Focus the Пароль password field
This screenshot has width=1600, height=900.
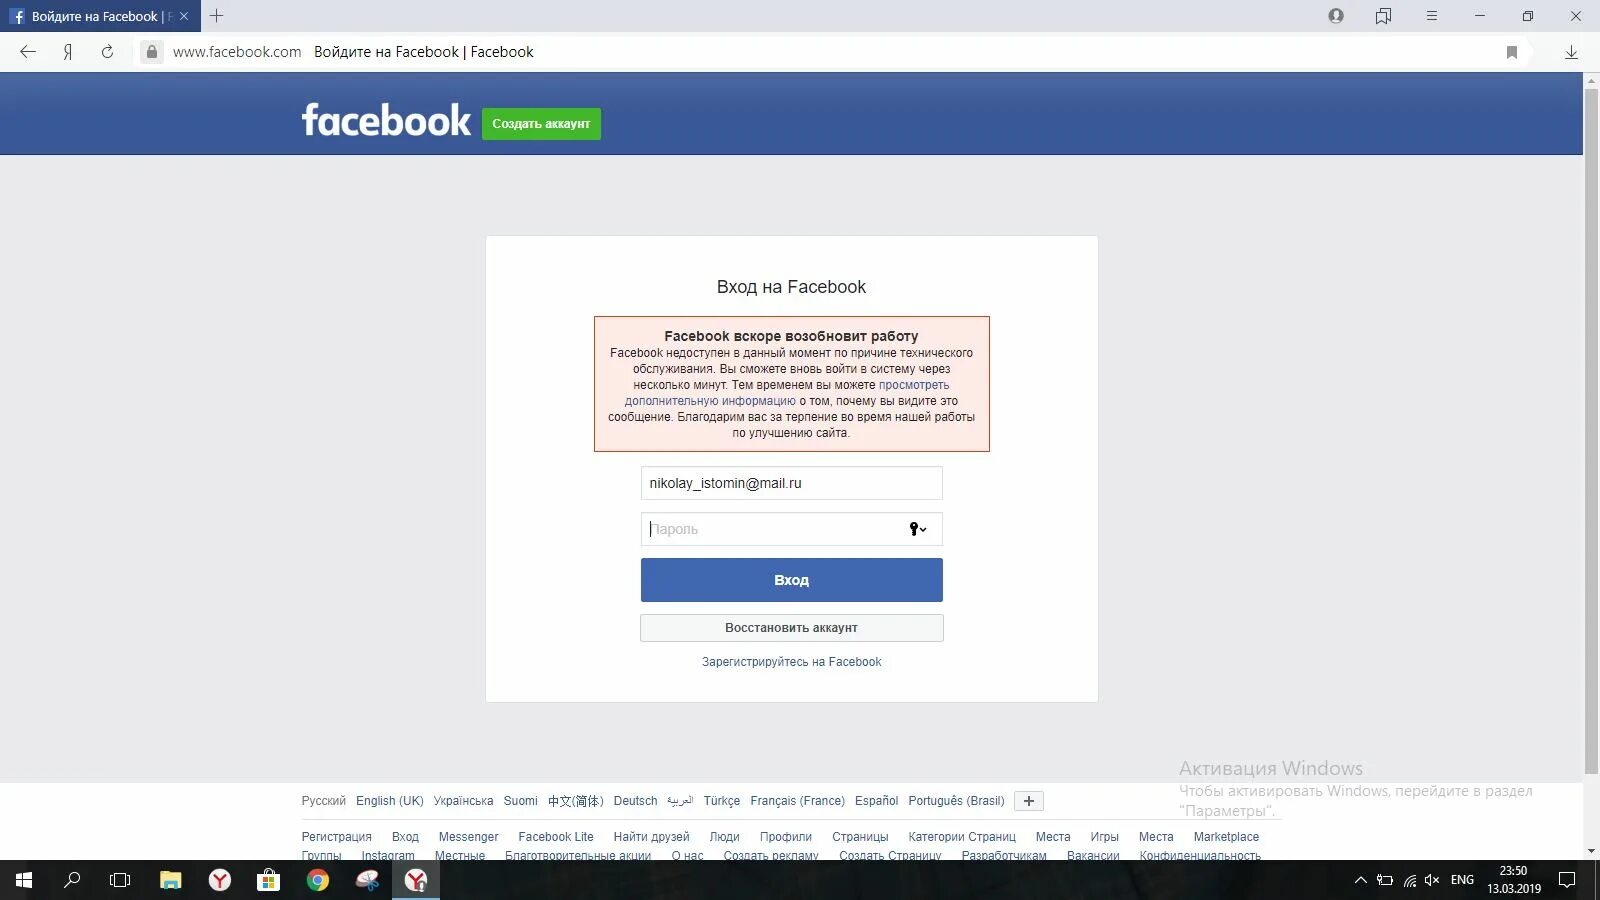click(791, 529)
